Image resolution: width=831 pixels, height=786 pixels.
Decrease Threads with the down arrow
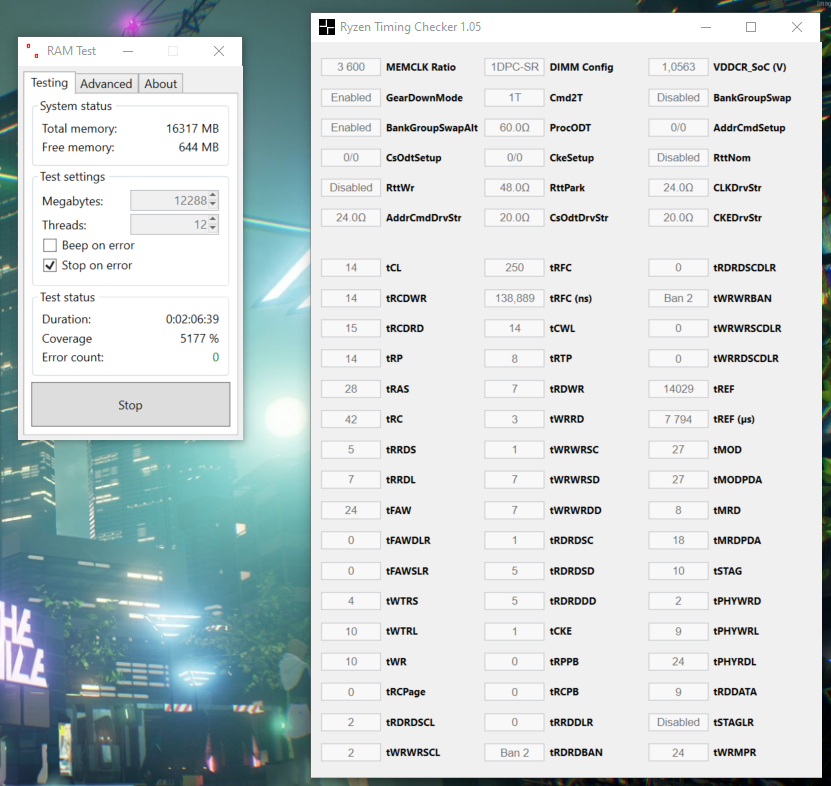(213, 229)
